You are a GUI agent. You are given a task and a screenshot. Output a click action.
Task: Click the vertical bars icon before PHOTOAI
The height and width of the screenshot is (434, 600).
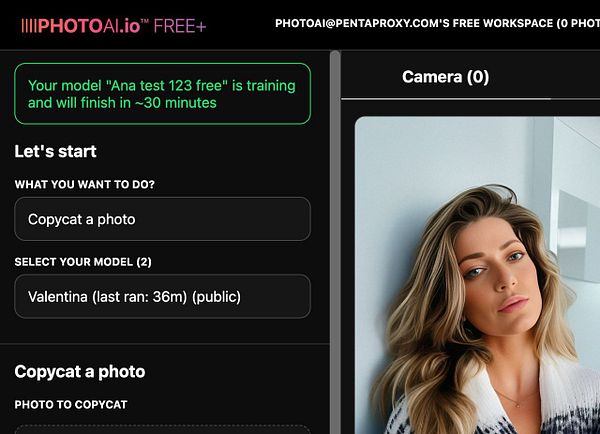pyautogui.click(x=29, y=26)
